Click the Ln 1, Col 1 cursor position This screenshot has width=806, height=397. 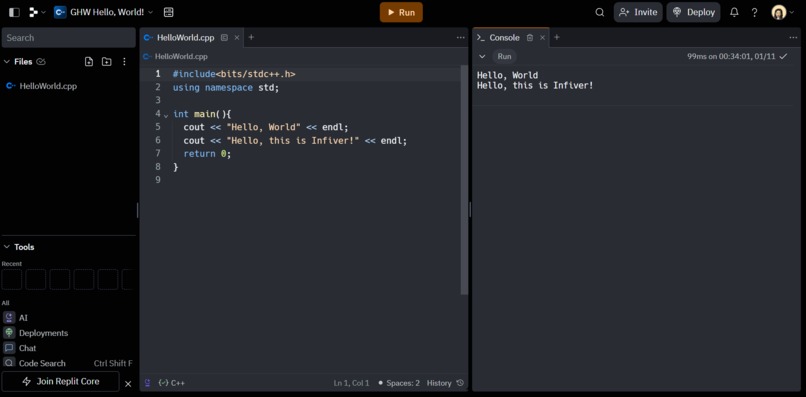pos(351,383)
